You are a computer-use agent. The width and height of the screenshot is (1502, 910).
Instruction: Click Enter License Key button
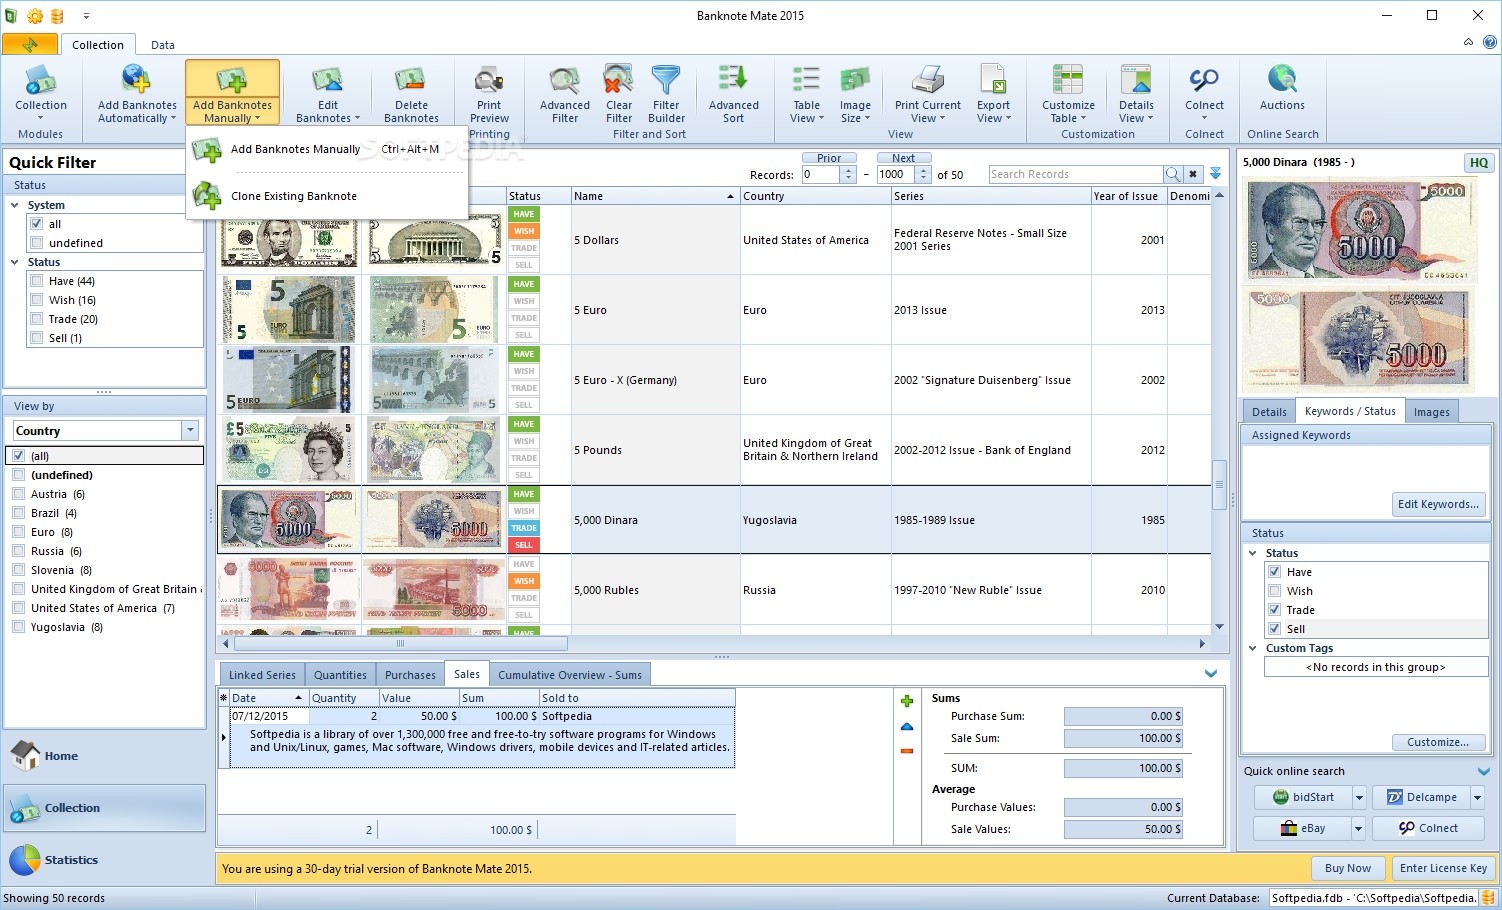coord(1443,868)
